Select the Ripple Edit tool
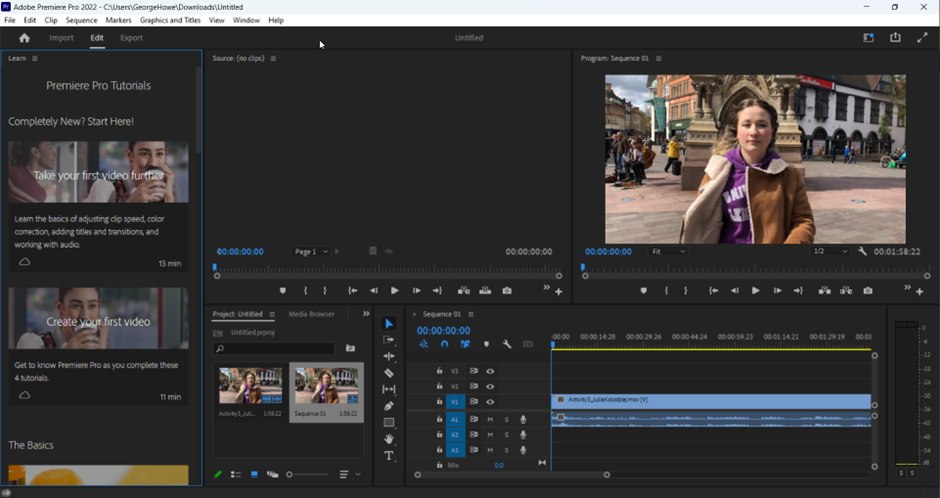Viewport: 940px width, 498px height. pos(388,356)
